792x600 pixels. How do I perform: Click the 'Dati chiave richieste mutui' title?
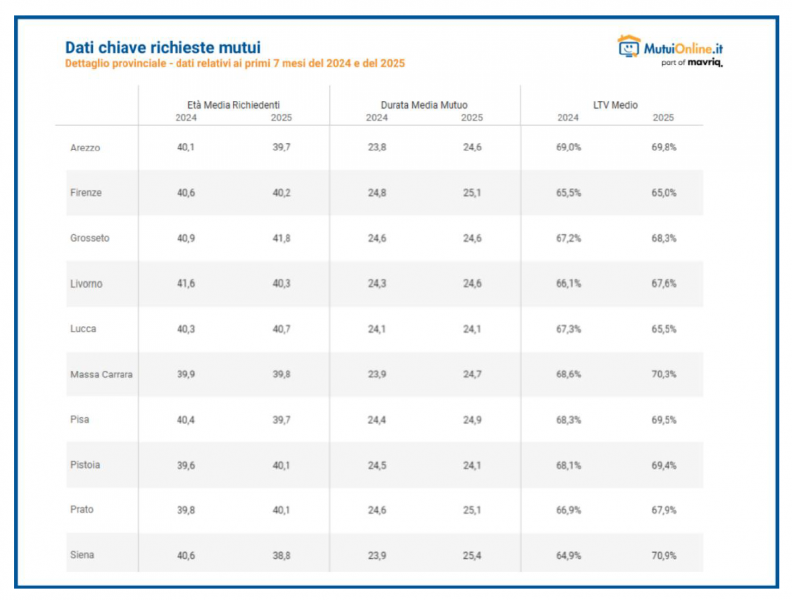[x=162, y=47]
